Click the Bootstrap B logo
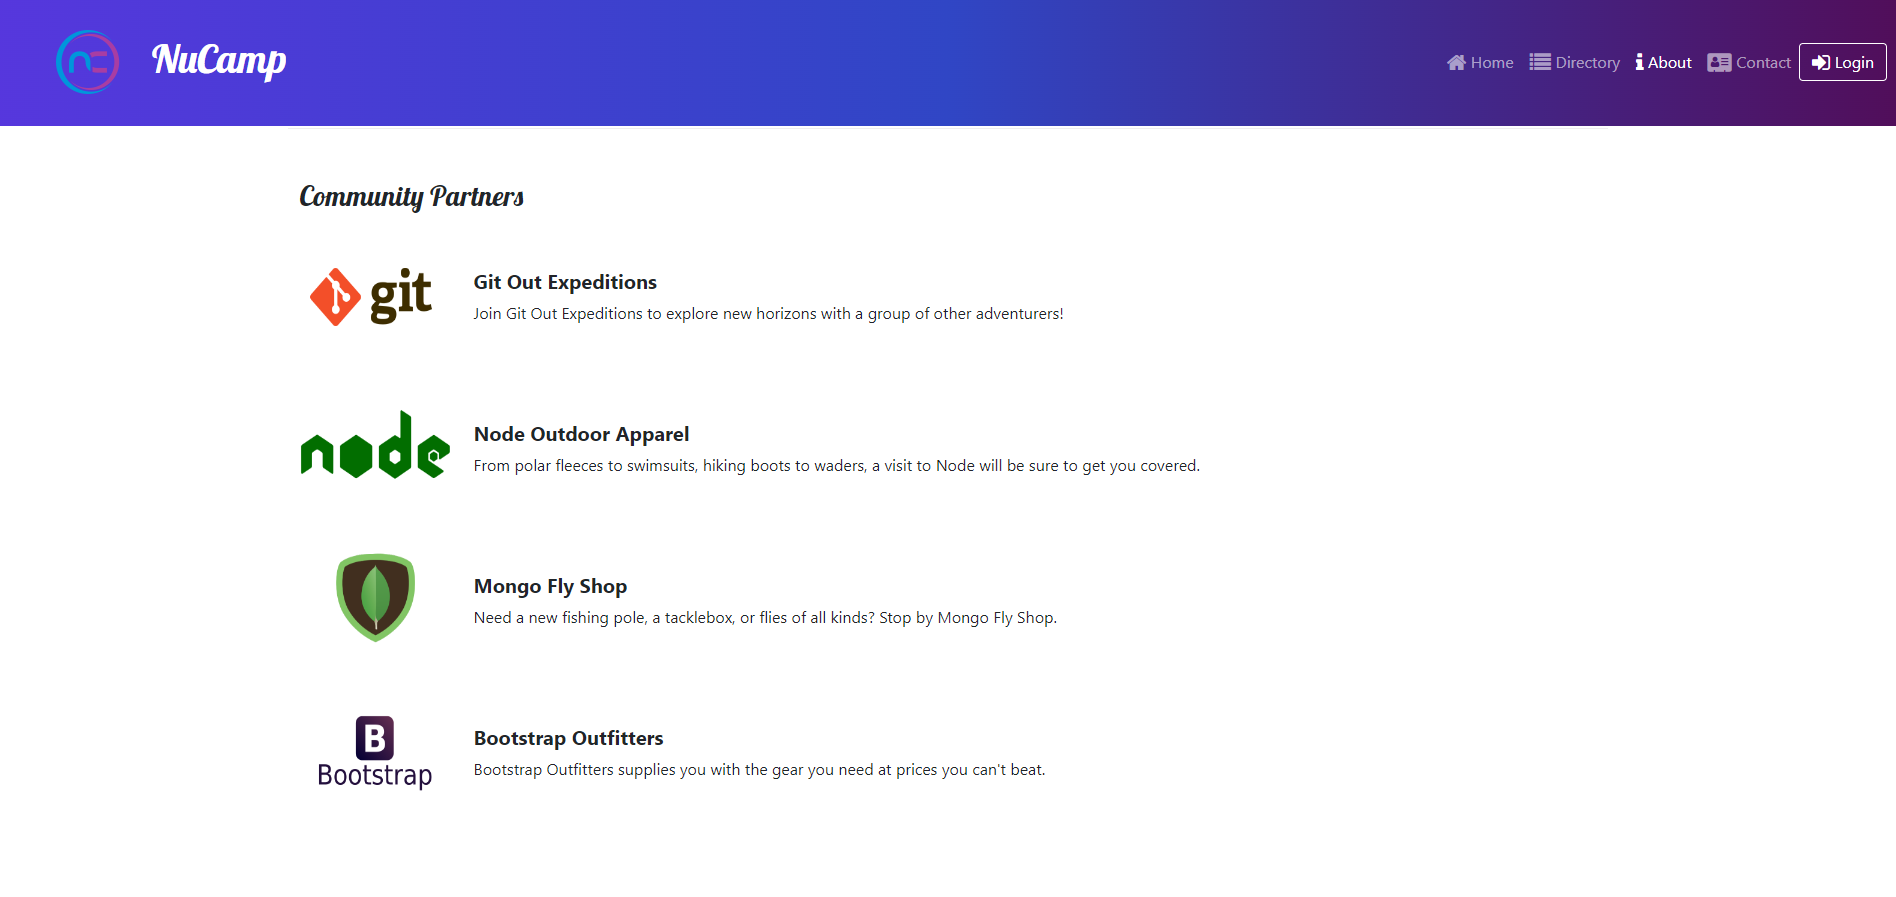The width and height of the screenshot is (1896, 897). pos(375,752)
